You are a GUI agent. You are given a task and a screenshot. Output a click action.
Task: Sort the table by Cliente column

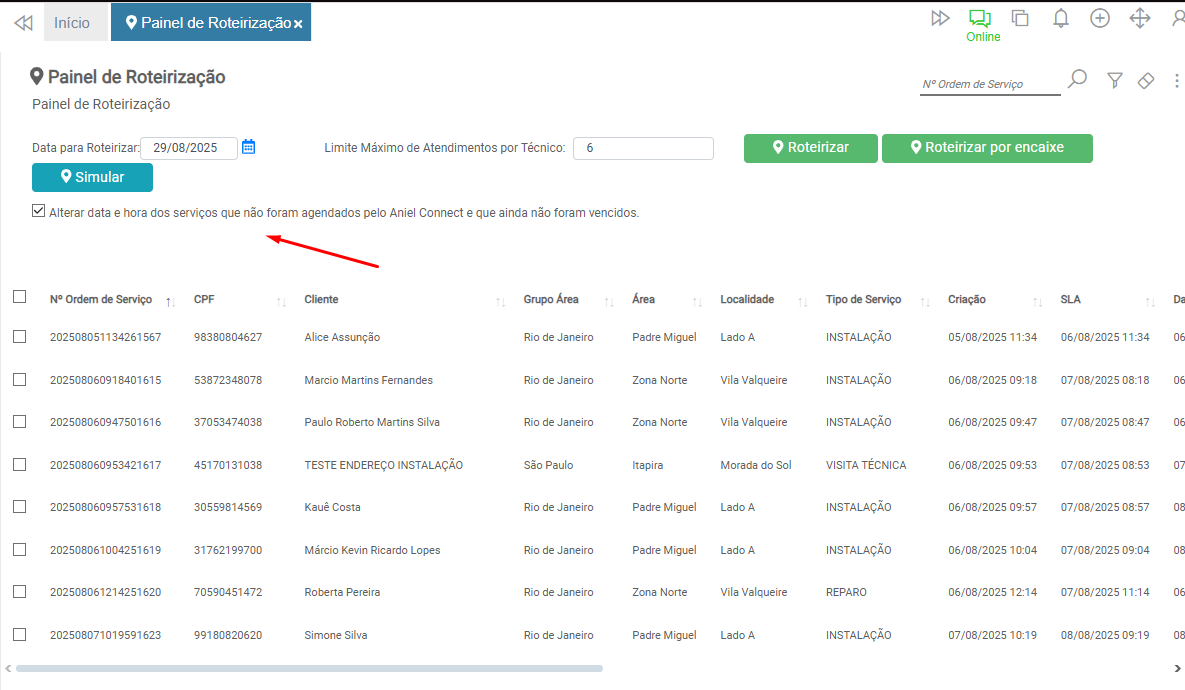321,300
